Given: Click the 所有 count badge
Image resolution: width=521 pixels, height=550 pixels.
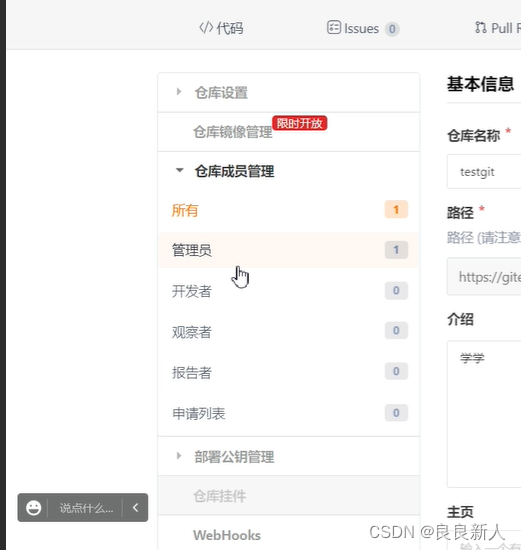Looking at the screenshot, I should click(396, 209).
